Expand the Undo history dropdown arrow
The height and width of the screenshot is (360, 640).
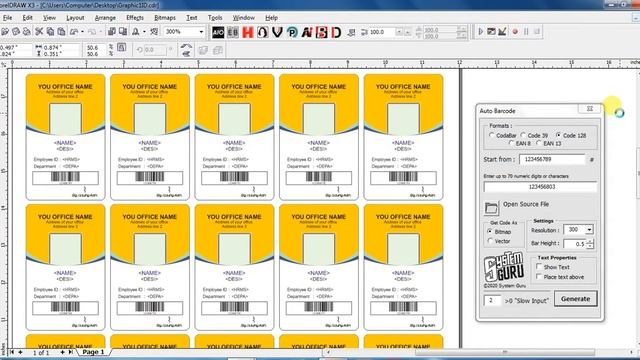tap(82, 32)
